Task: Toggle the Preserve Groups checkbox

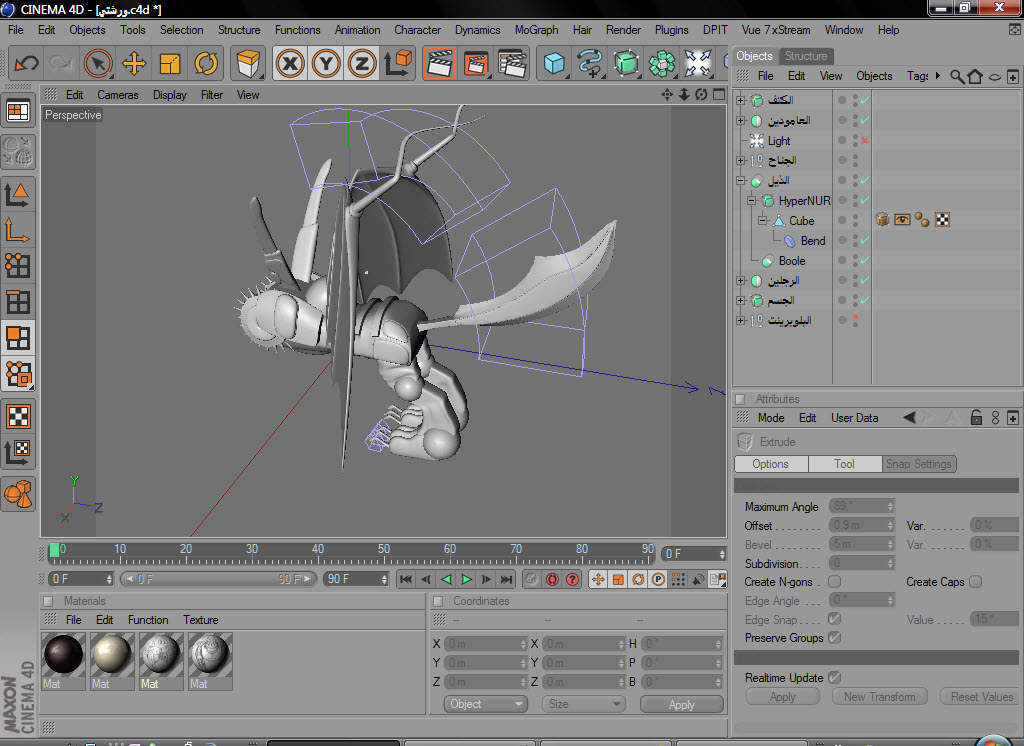Action: coord(834,638)
